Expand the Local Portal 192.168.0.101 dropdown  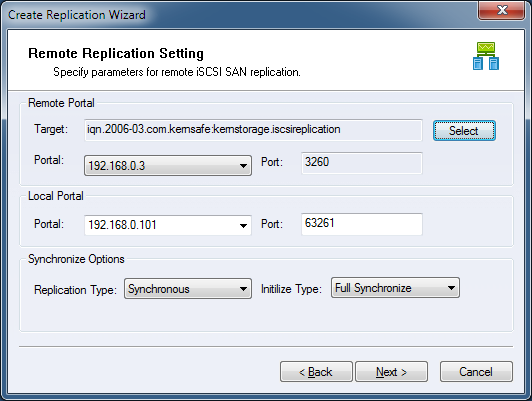coord(168,225)
